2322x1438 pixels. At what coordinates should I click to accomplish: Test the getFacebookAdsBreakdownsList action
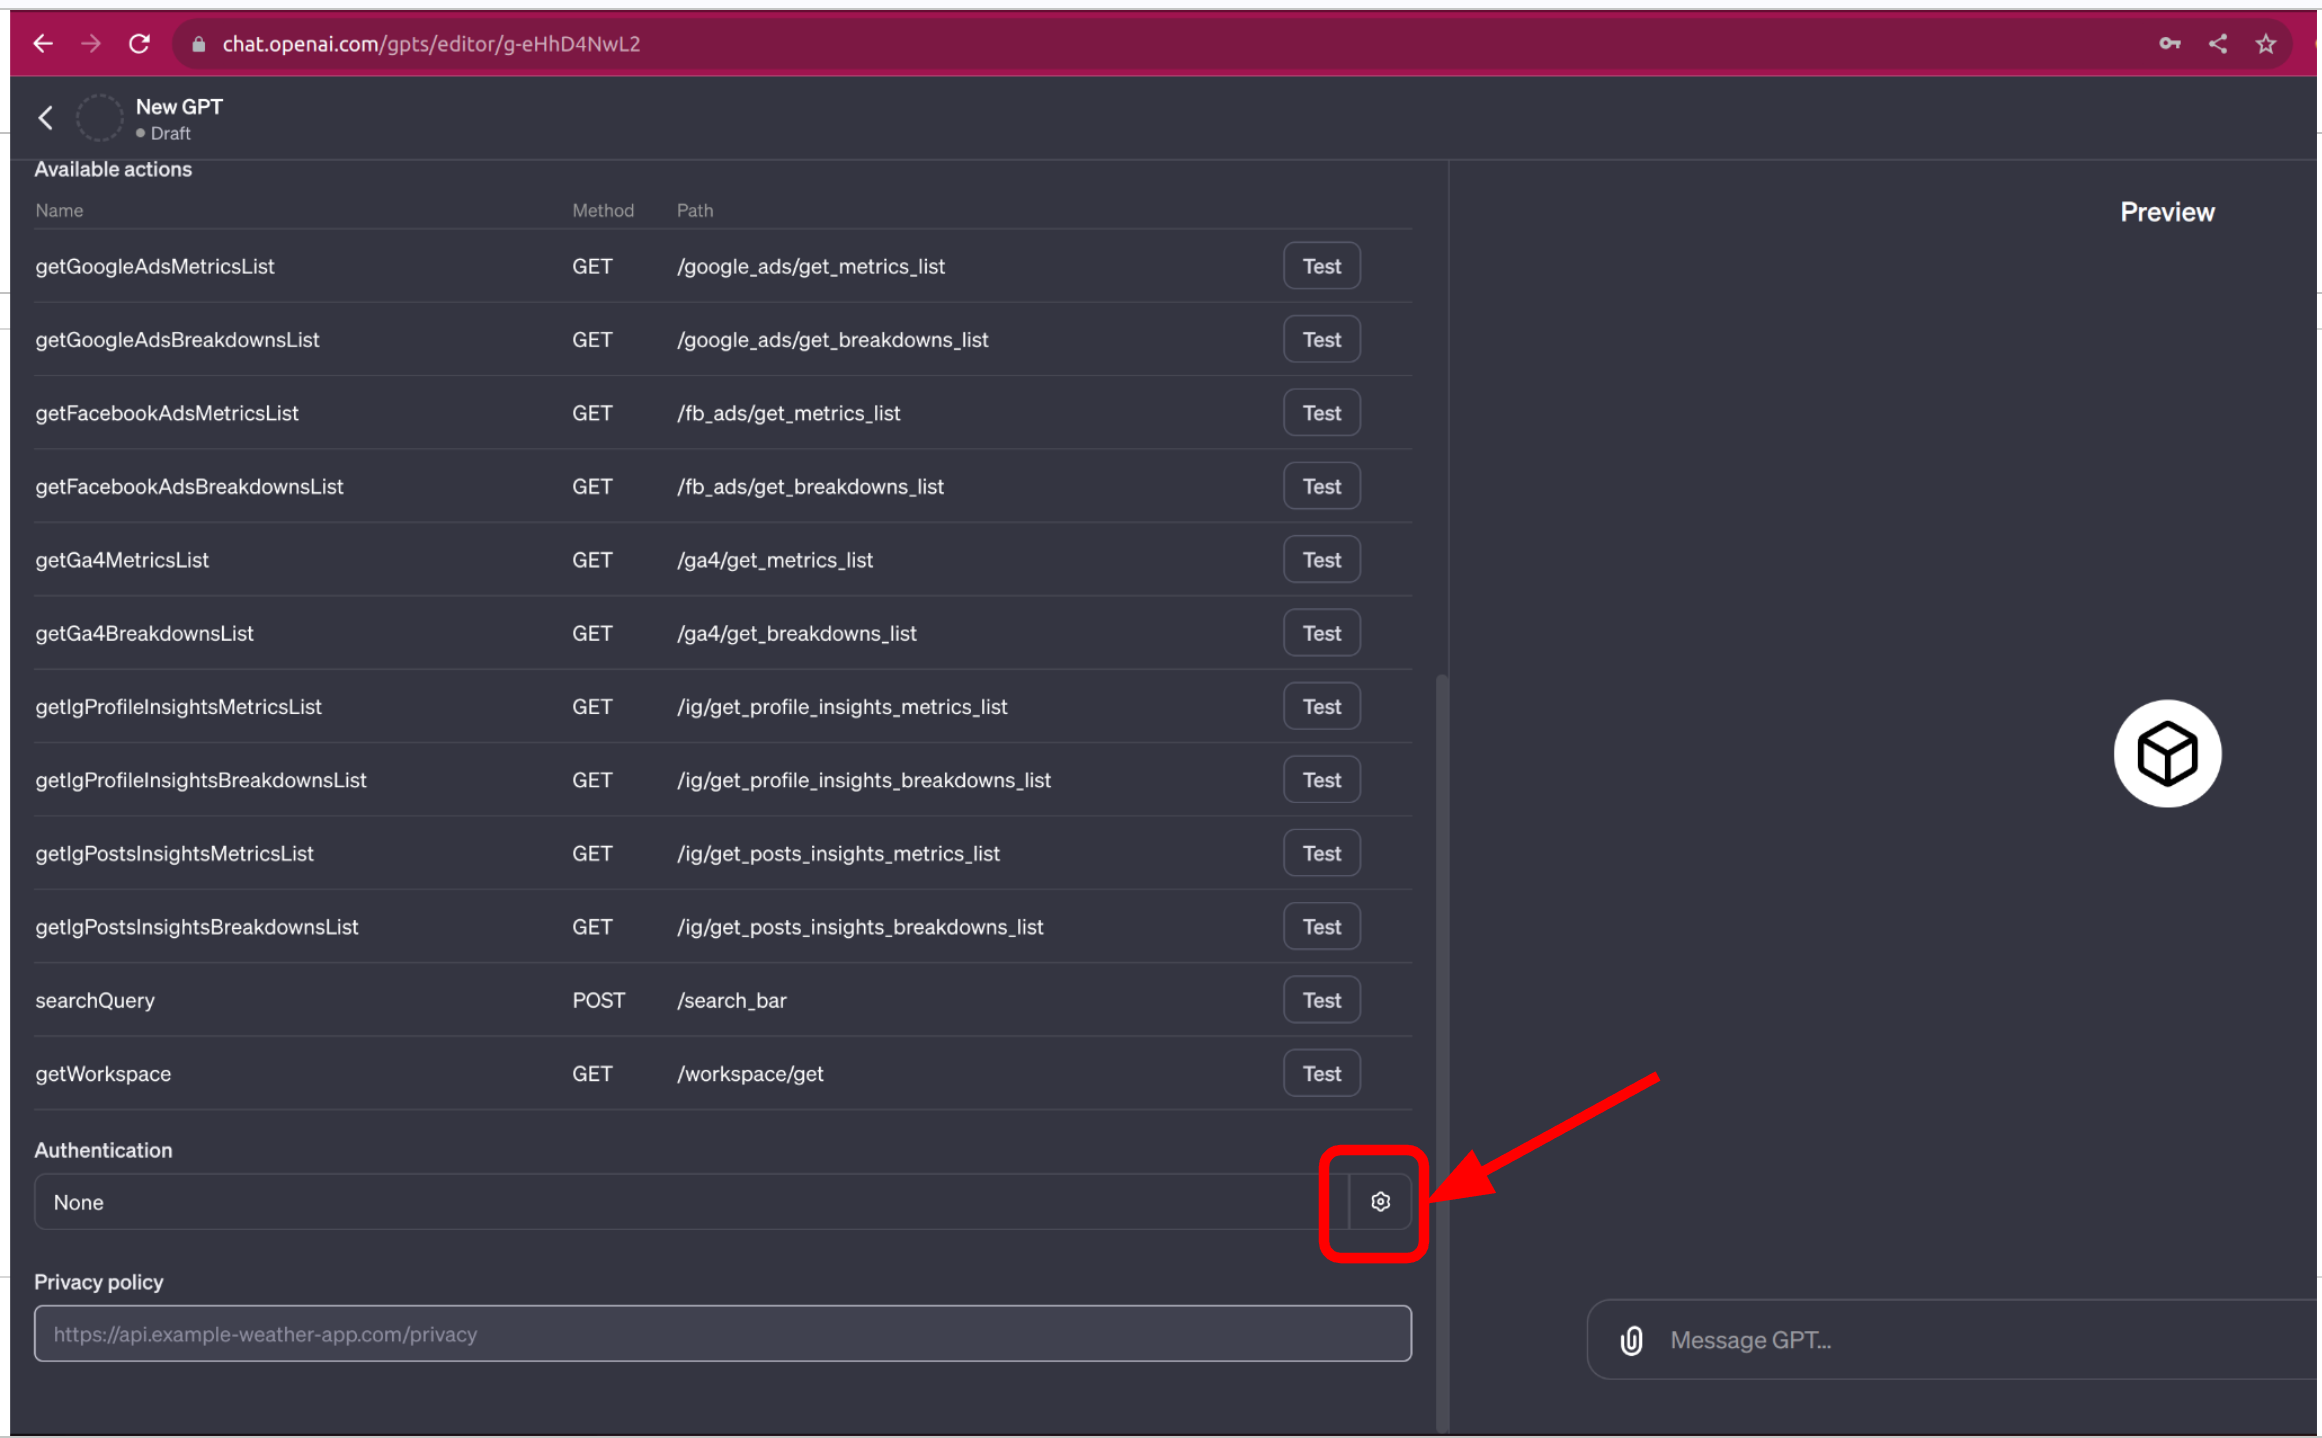1321,486
